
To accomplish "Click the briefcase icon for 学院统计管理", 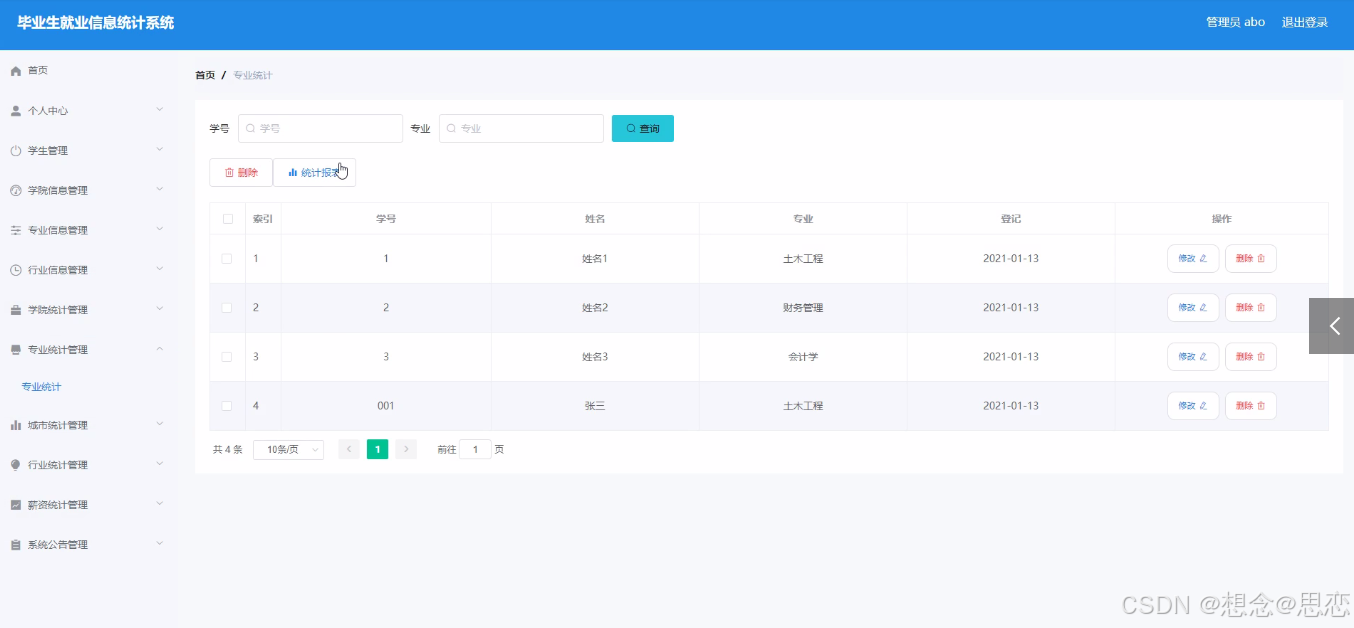I will click(16, 310).
